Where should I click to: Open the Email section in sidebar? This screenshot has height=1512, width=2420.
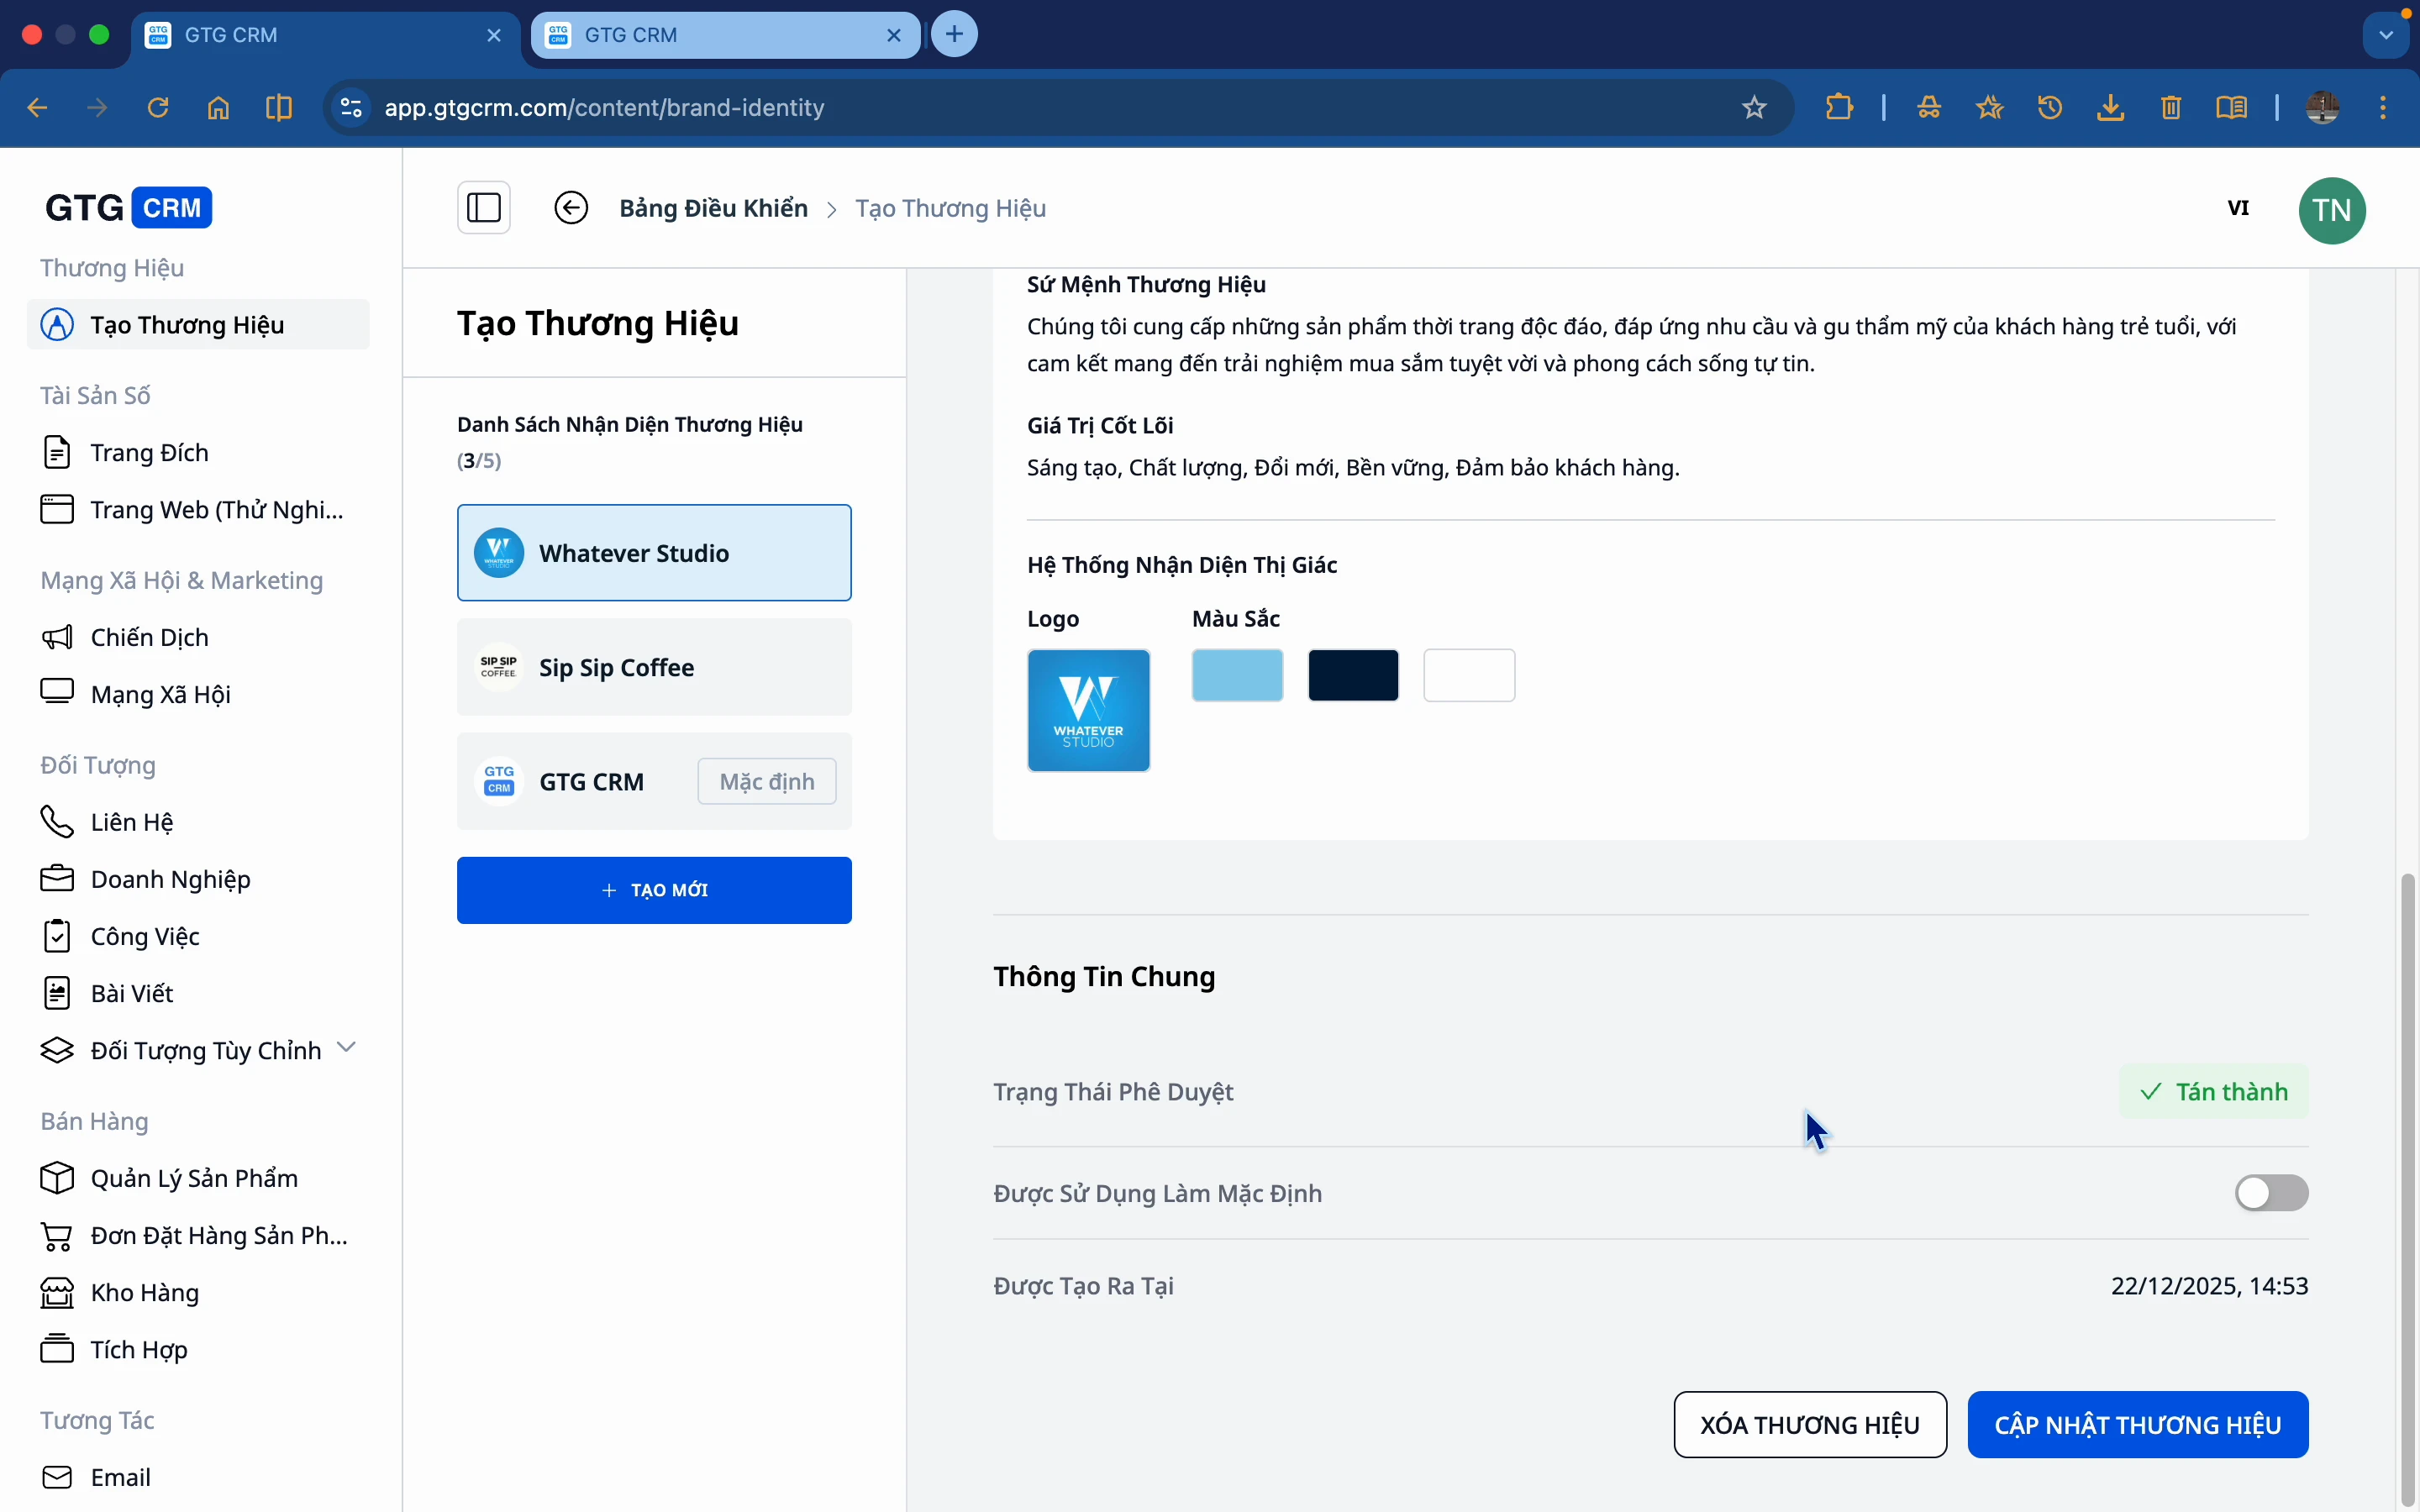click(120, 1477)
